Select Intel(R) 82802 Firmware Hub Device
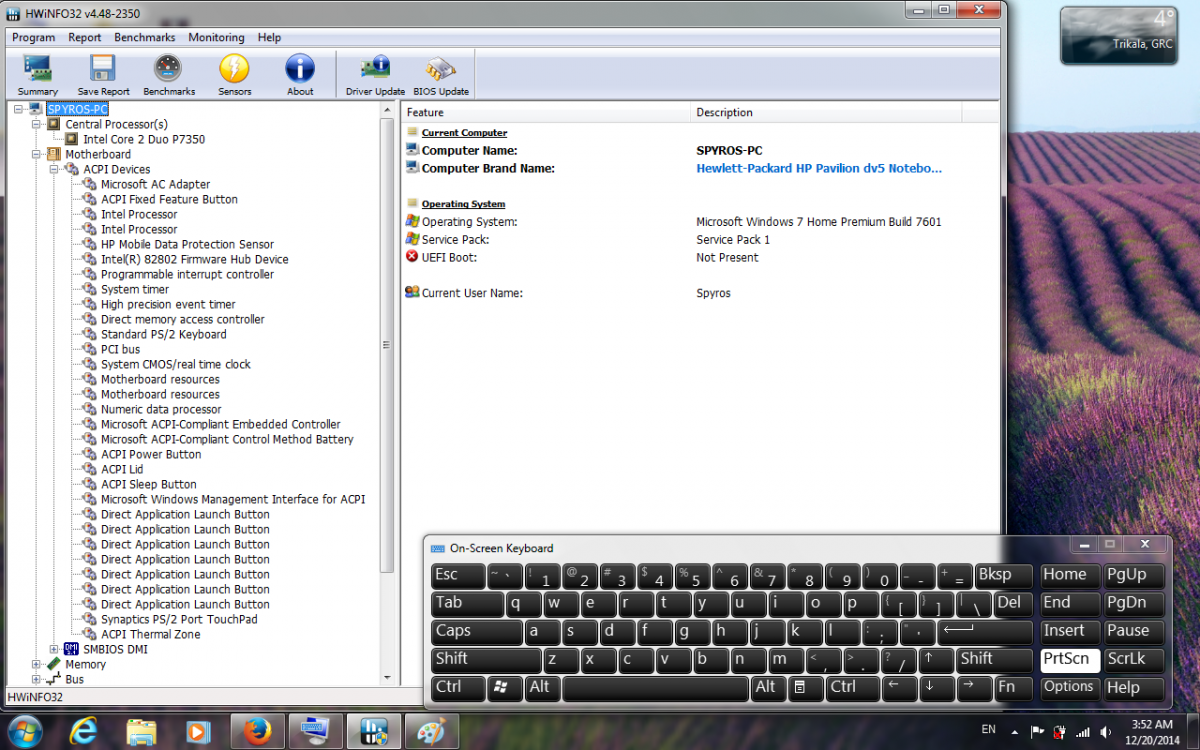This screenshot has height=750, width=1200. point(194,259)
